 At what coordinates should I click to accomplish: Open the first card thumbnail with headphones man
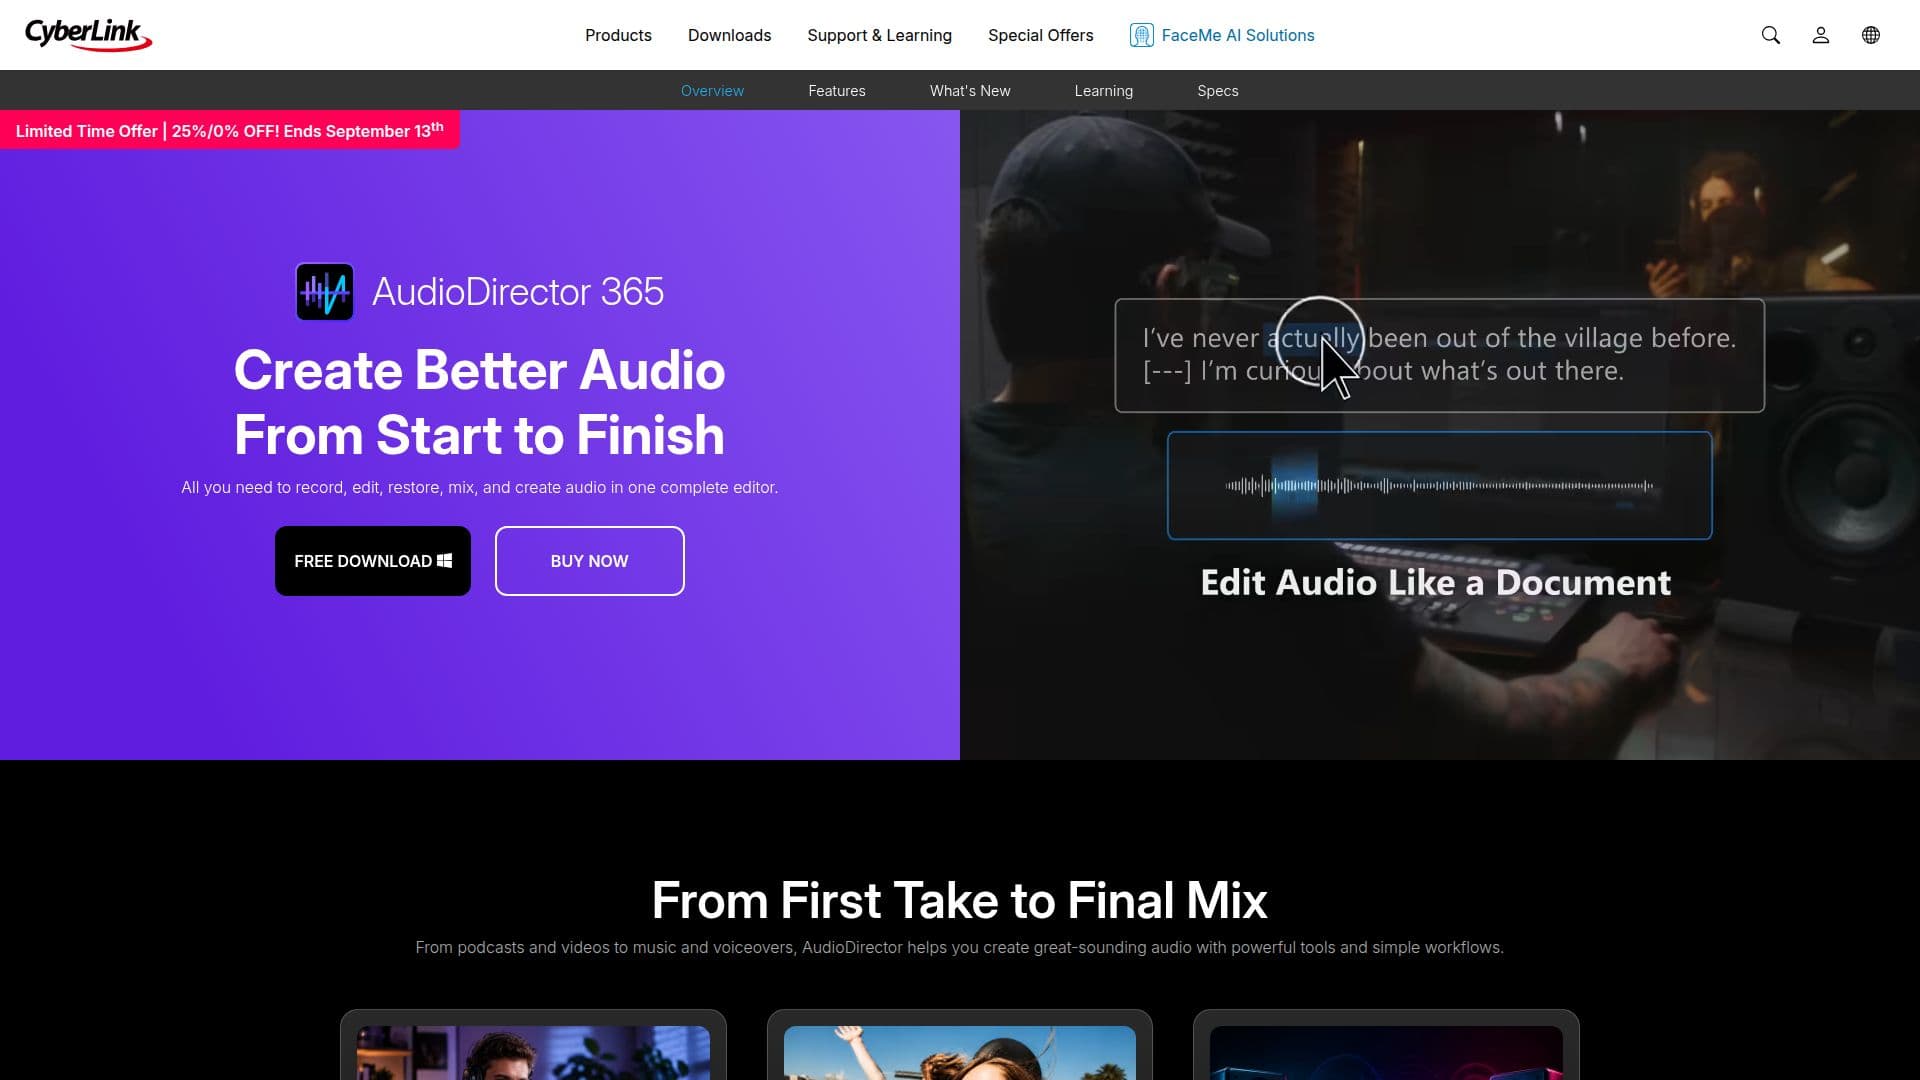533,1052
